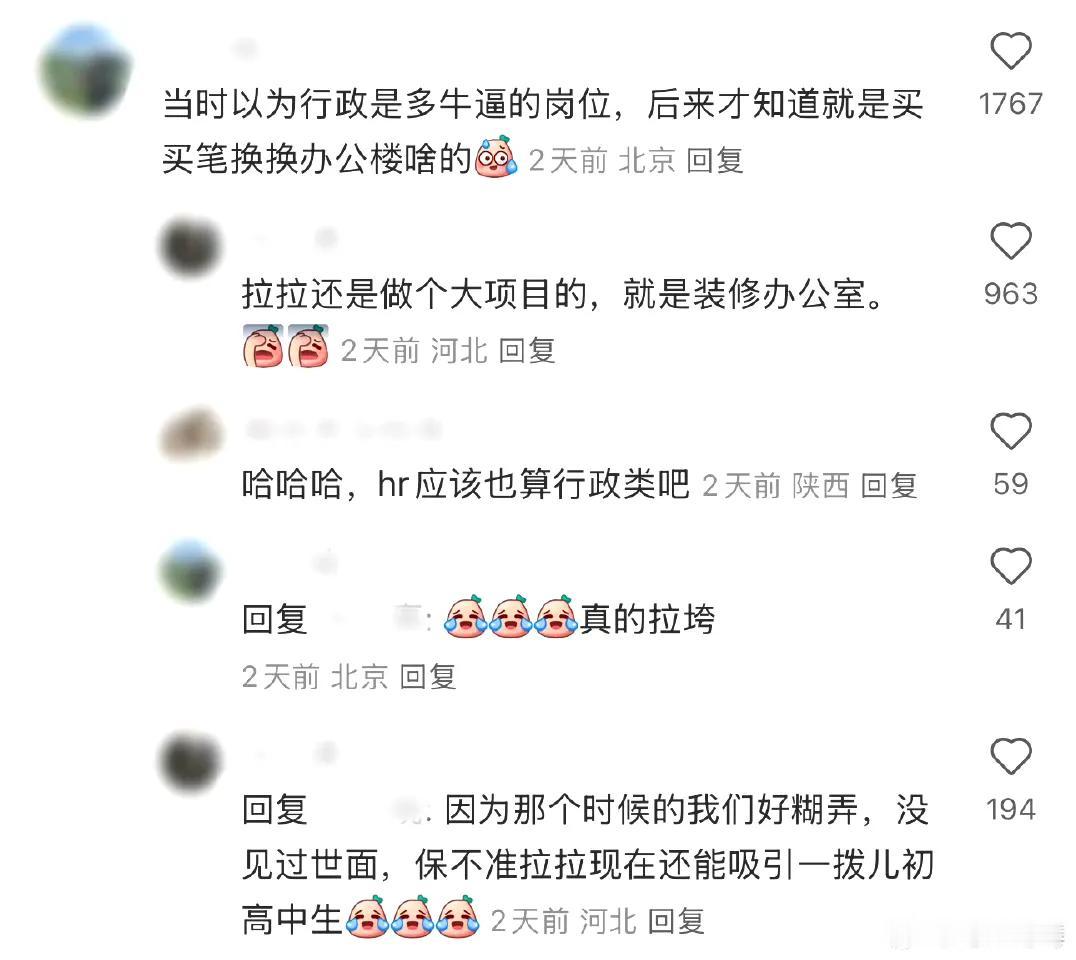
Task: Select the comment text 哈哈哈，hr应该也算行政类吧
Action: tap(465, 484)
